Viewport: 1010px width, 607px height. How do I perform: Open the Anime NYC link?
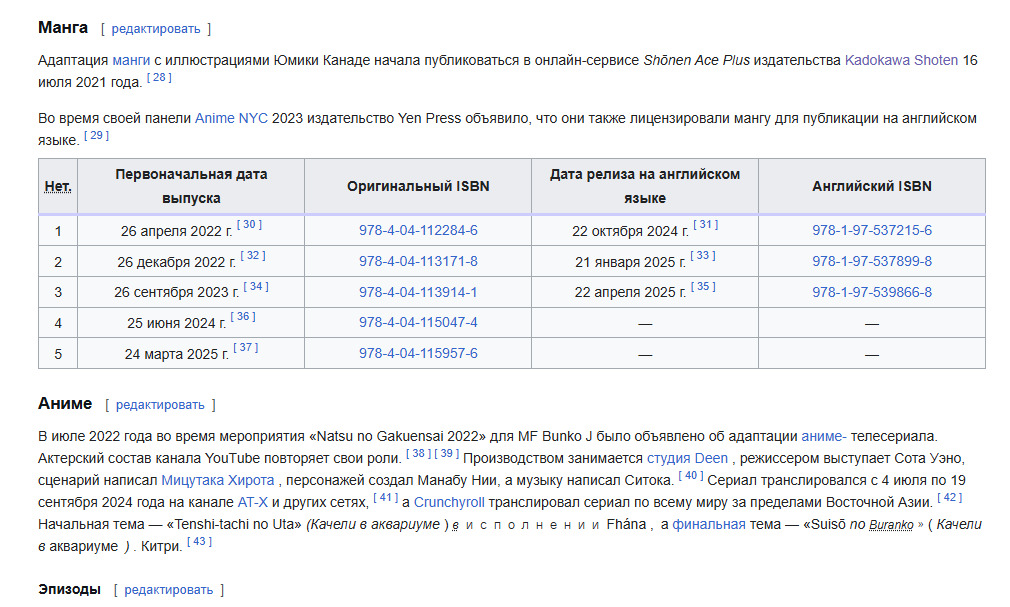(231, 118)
